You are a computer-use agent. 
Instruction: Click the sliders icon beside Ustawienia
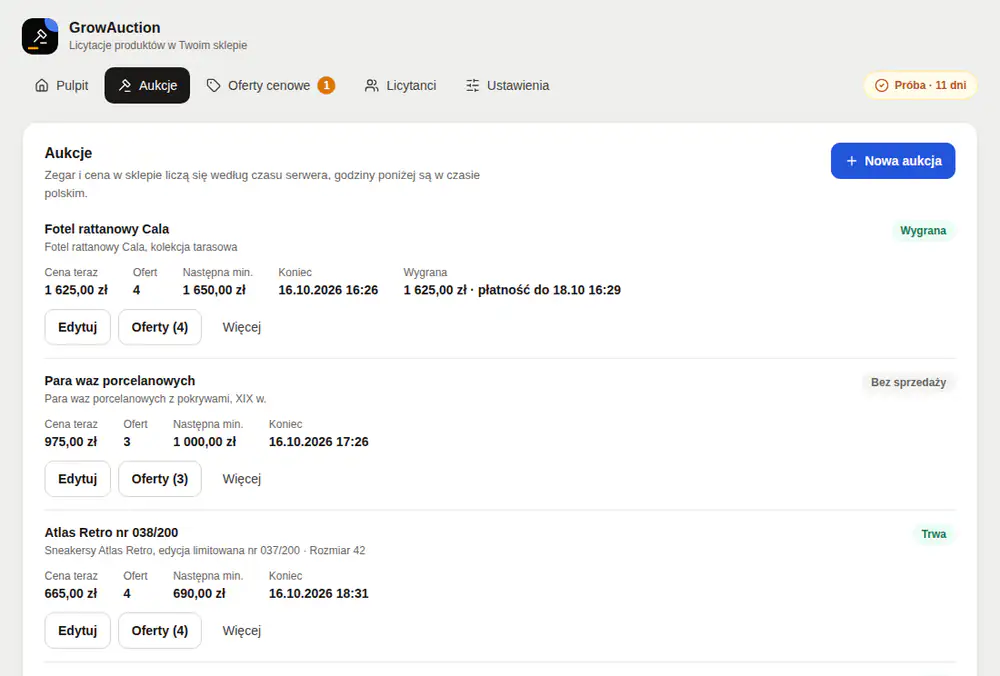pyautogui.click(x=473, y=85)
